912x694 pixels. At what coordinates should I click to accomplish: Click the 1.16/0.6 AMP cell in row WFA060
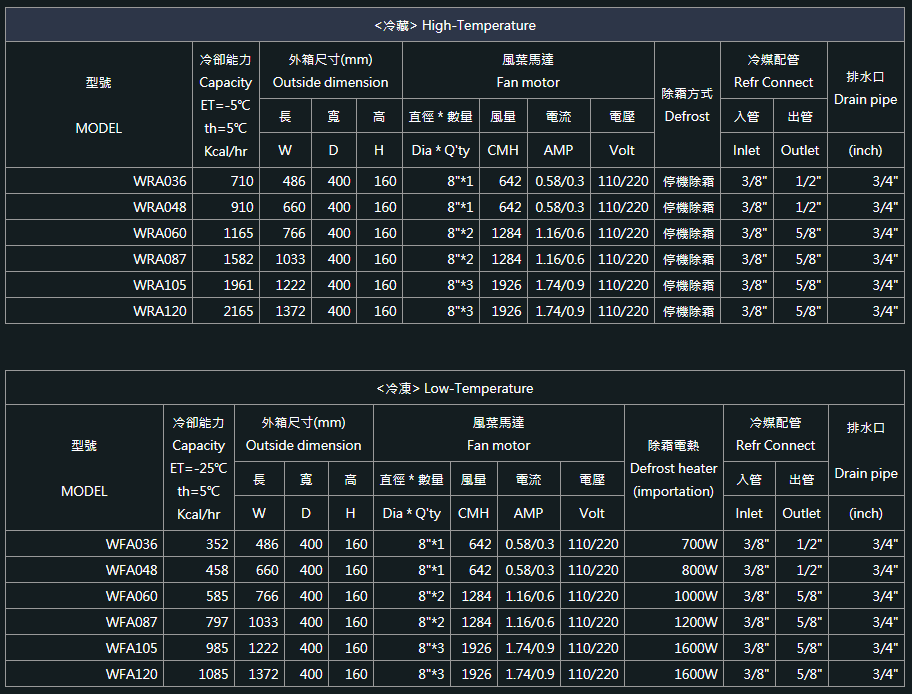(x=530, y=596)
